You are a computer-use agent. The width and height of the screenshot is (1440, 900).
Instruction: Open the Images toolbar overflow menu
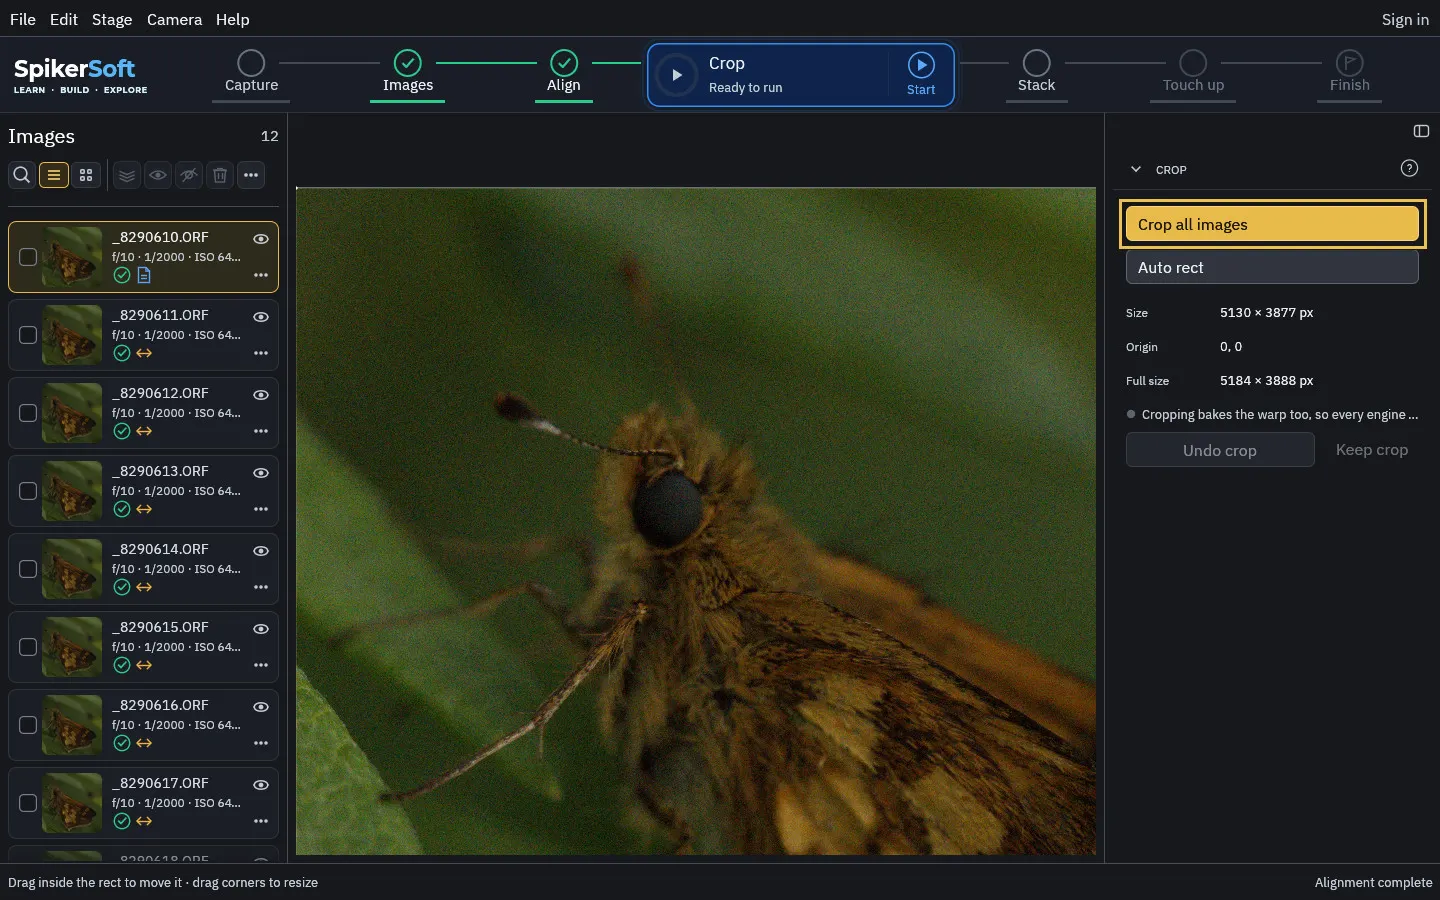pyautogui.click(x=251, y=175)
